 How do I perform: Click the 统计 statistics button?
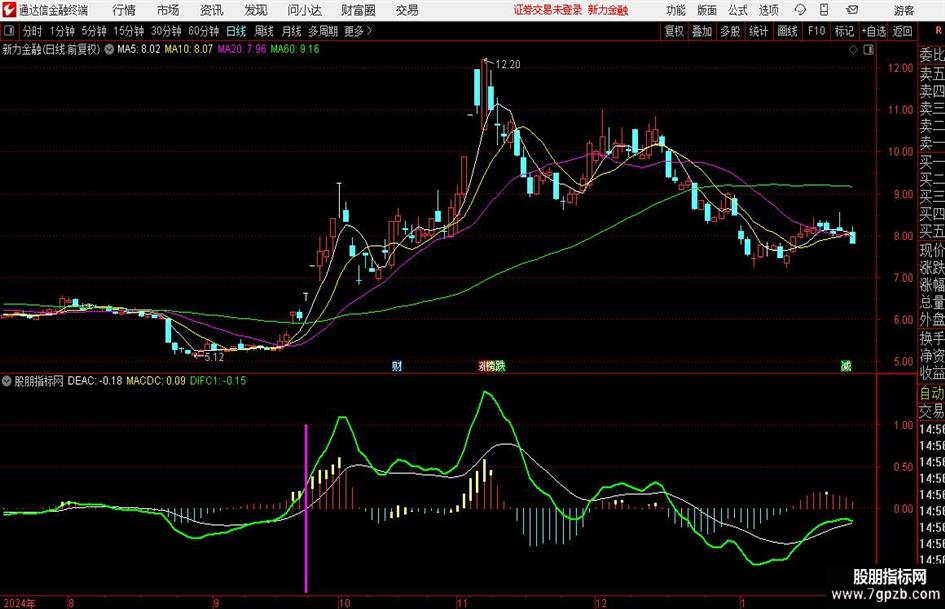tap(758, 31)
